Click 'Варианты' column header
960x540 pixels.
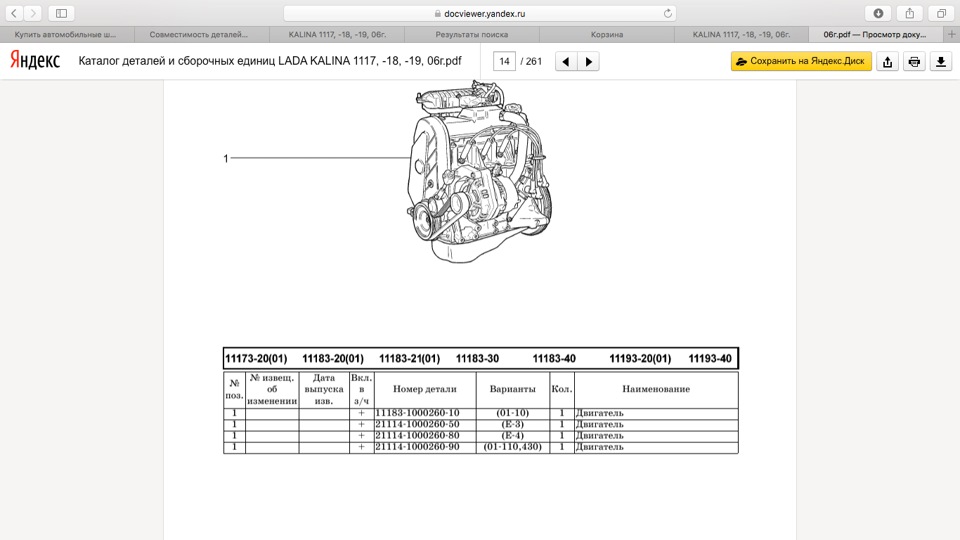tap(512, 389)
